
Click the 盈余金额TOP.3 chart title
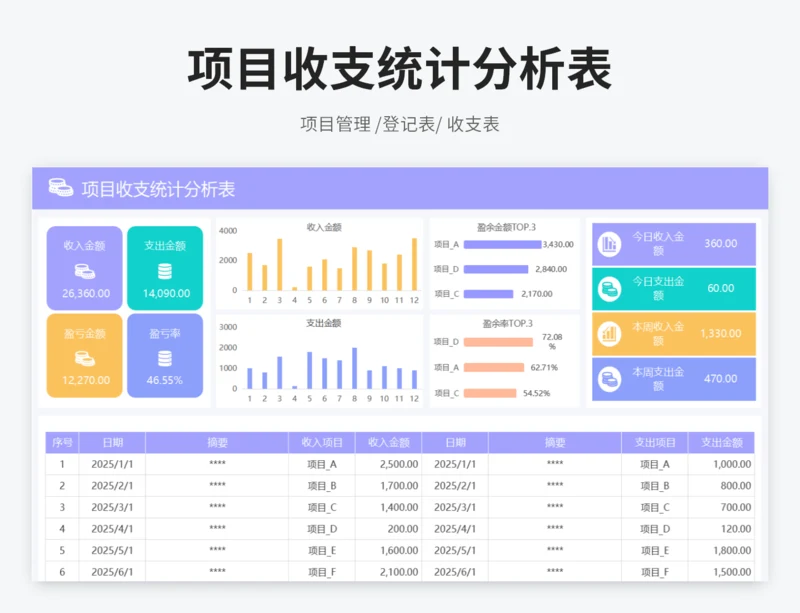pos(506,227)
